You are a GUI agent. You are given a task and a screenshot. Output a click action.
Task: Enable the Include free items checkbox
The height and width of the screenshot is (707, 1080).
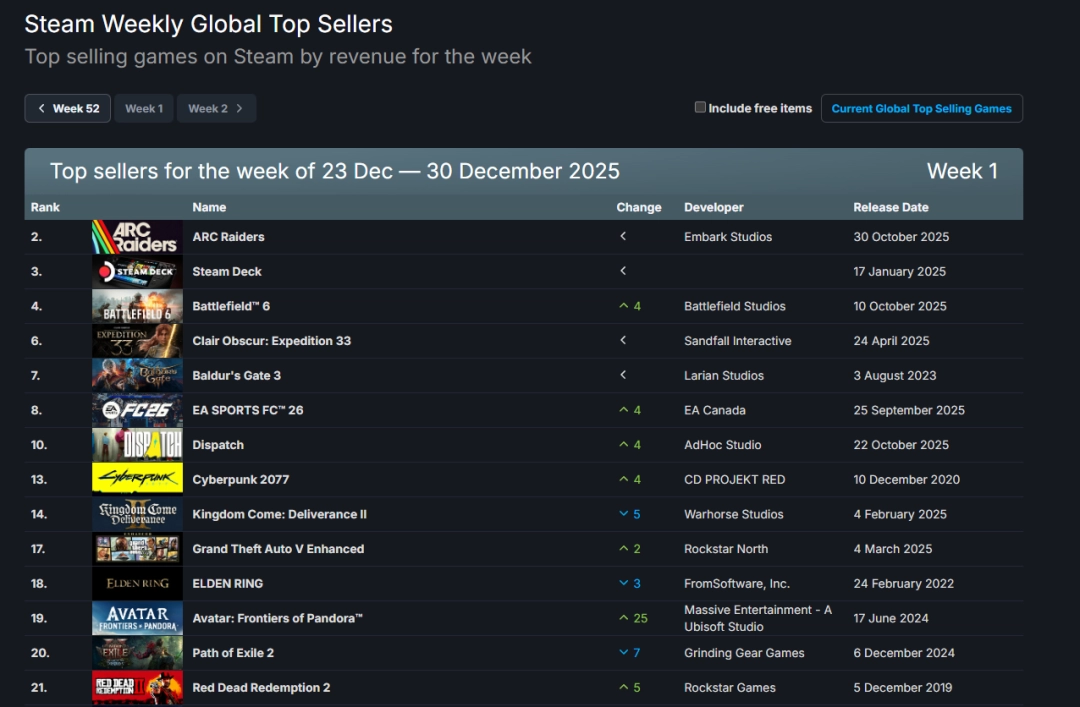(x=700, y=108)
